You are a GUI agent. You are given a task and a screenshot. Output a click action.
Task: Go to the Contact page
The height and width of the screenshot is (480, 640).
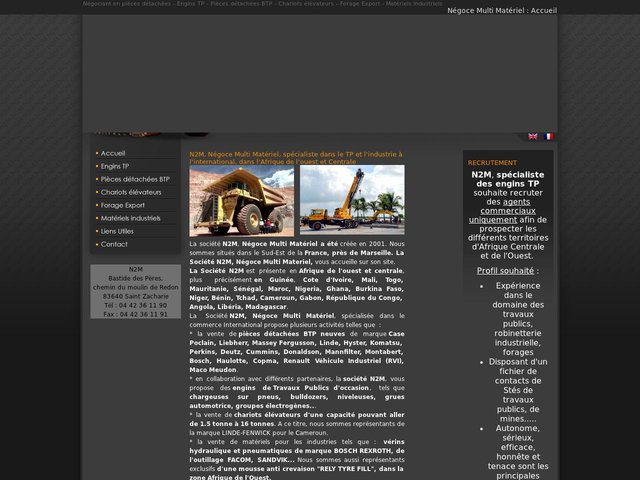(114, 244)
